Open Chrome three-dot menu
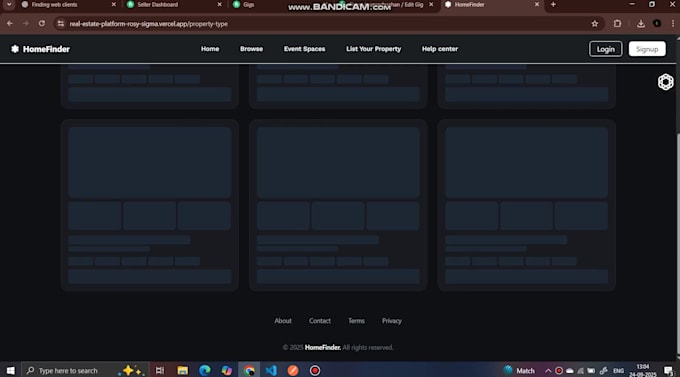This screenshot has height=377, width=680. pyautogui.click(x=673, y=24)
